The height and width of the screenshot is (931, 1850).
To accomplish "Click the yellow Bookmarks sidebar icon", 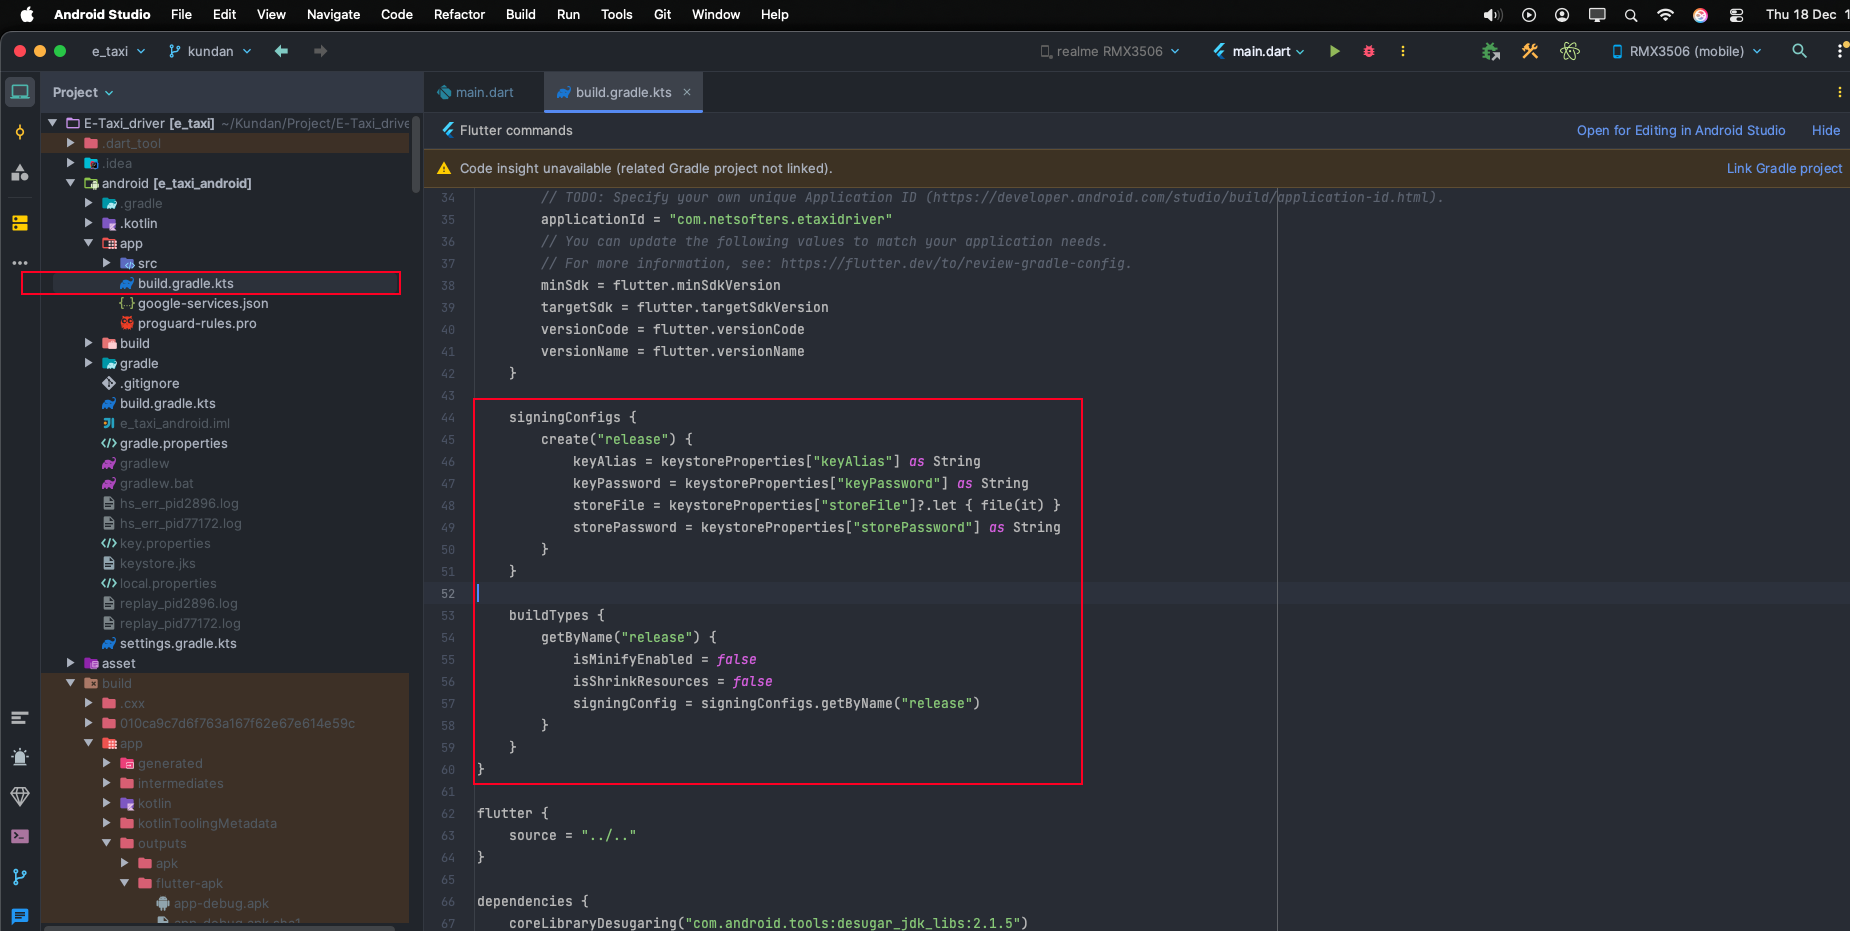I will click(20, 222).
